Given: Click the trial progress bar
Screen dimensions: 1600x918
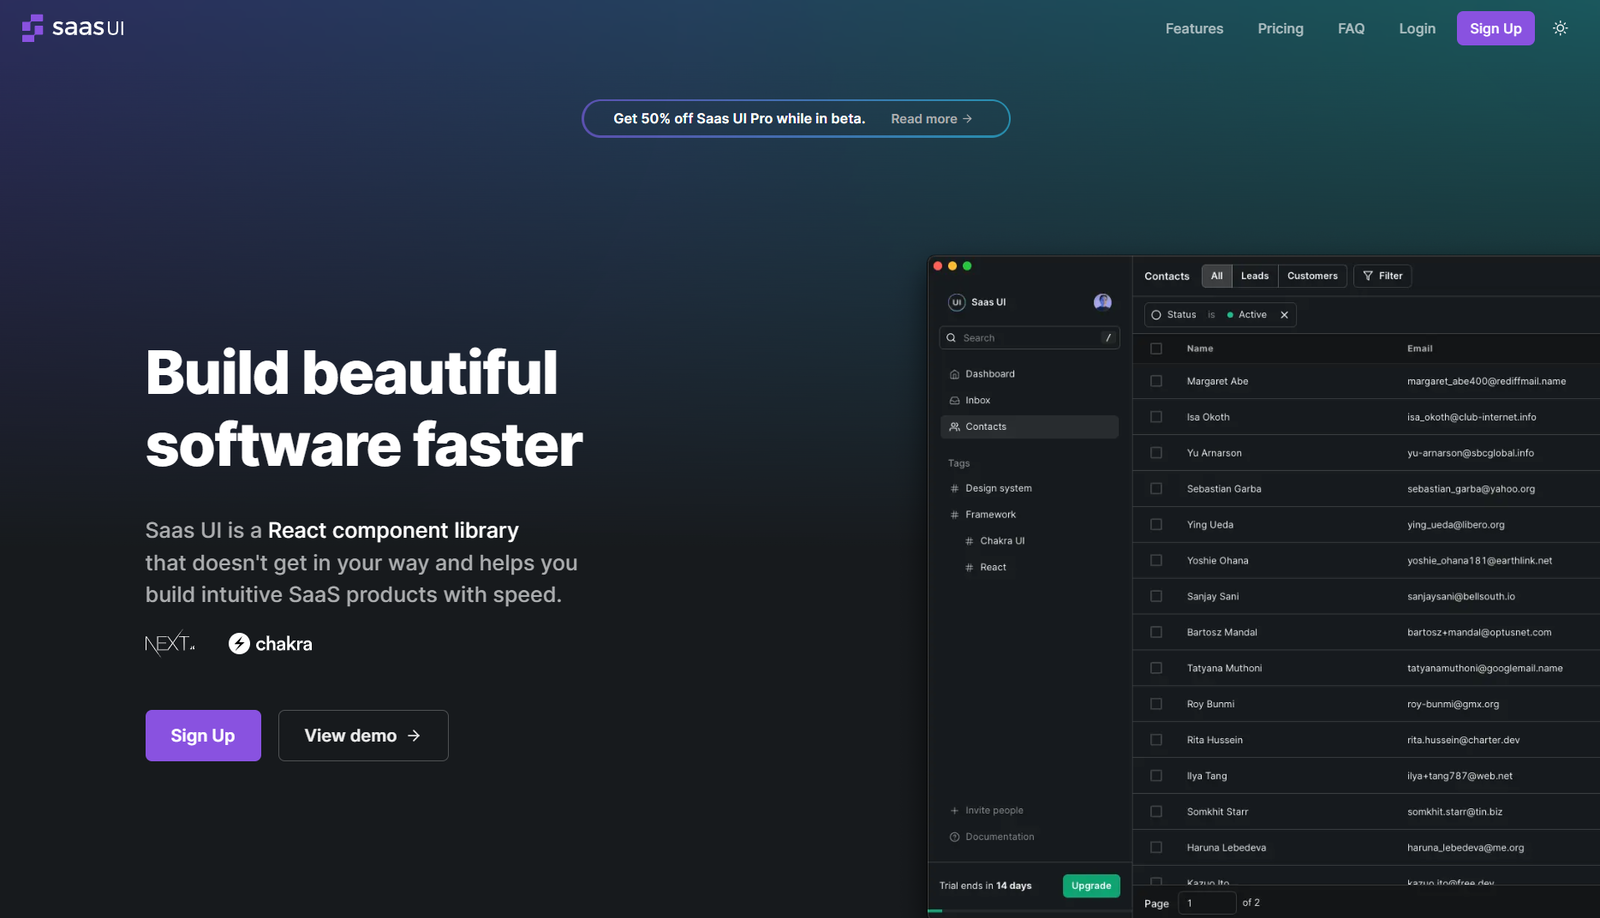Looking at the screenshot, I should (1029, 910).
